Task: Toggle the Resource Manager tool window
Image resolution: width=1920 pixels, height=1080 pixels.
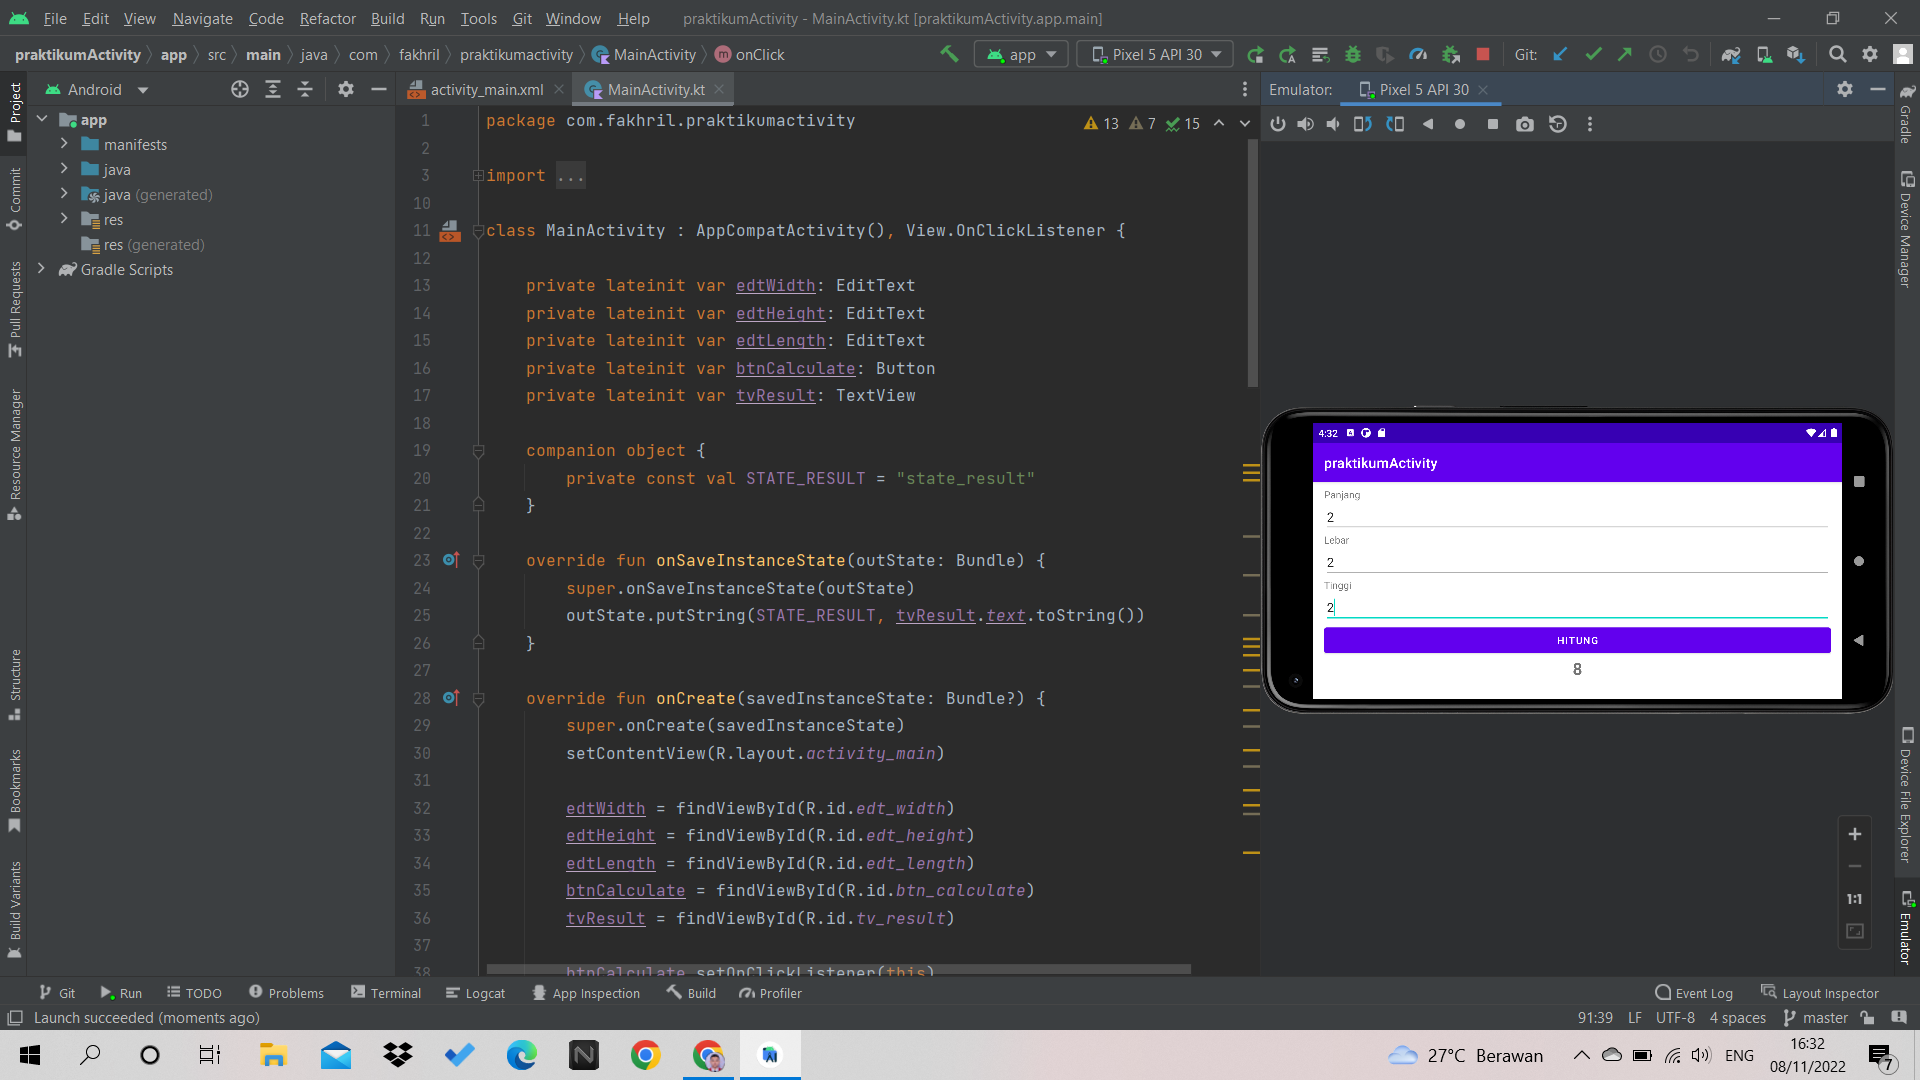Action: pos(14,453)
